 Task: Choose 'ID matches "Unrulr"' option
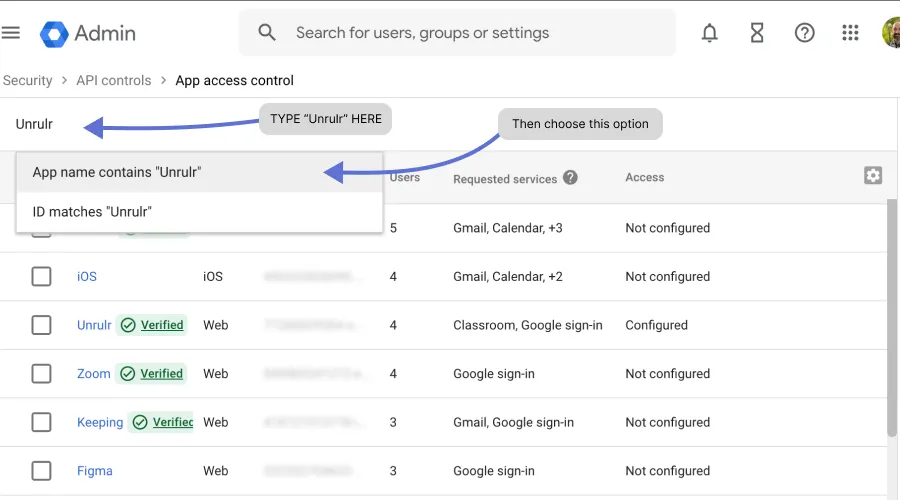92,212
